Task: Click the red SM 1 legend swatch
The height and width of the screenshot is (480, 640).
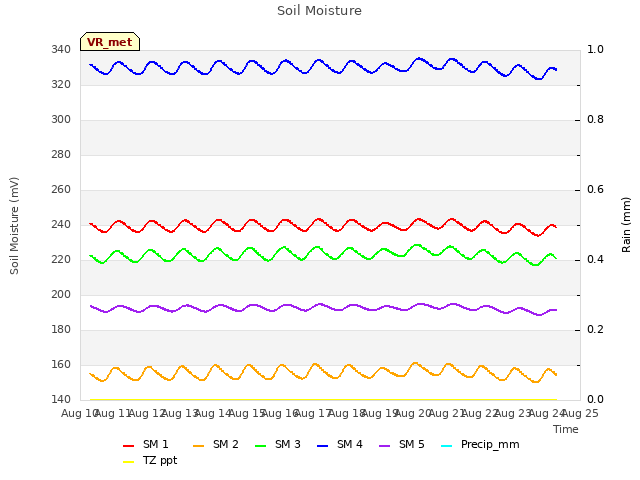Action: tap(129, 446)
